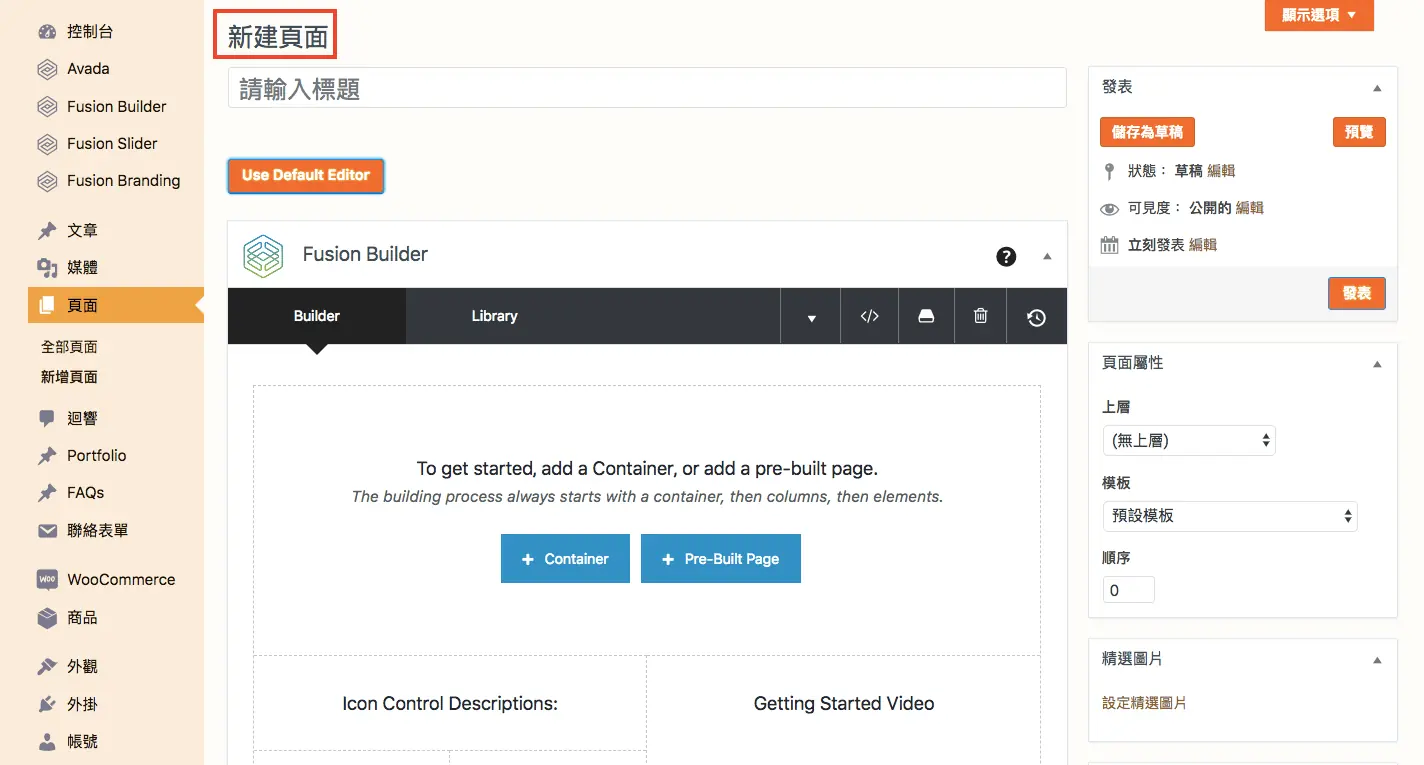
Task: Click the 外觀 appearance brush icon
Action: (x=47, y=667)
